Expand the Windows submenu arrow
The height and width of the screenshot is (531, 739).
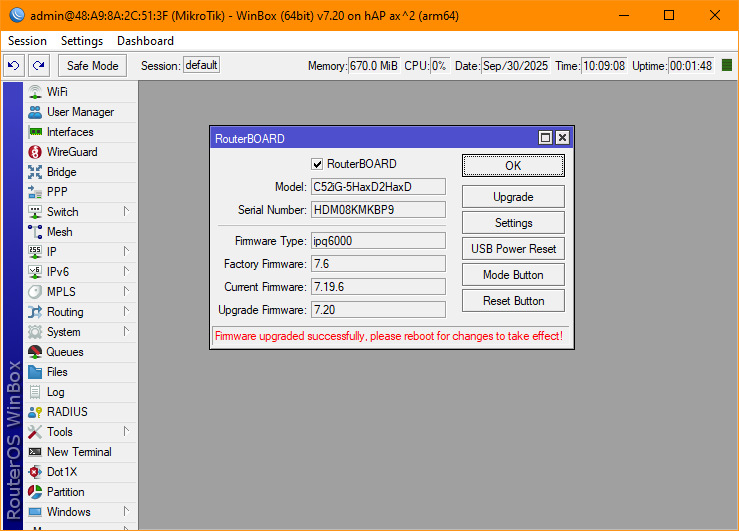[126, 511]
